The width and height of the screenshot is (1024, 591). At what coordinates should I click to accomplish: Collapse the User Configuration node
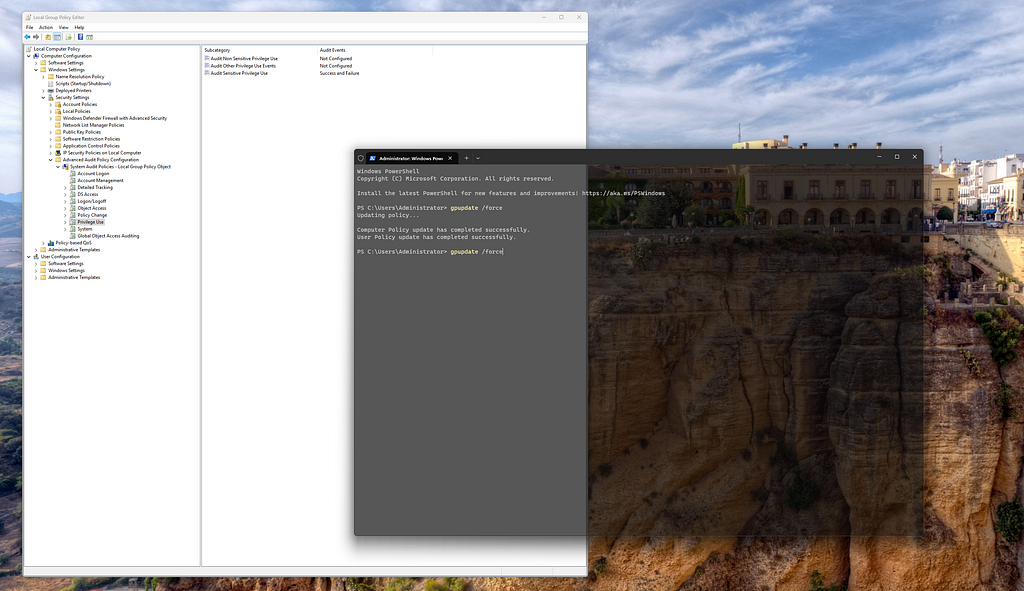click(29, 257)
